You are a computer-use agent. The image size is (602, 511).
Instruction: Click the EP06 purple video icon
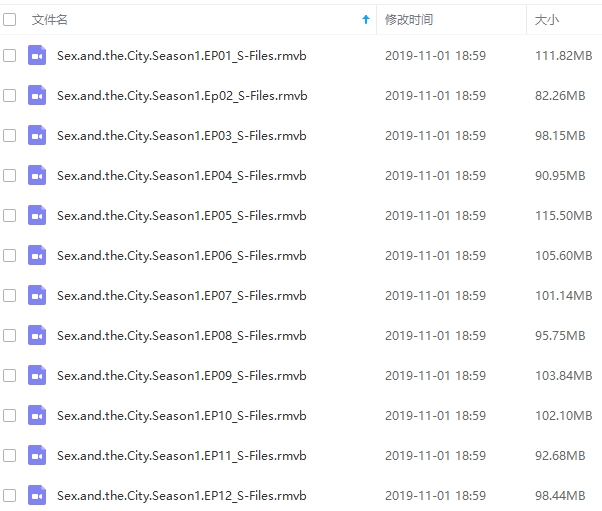(37, 255)
